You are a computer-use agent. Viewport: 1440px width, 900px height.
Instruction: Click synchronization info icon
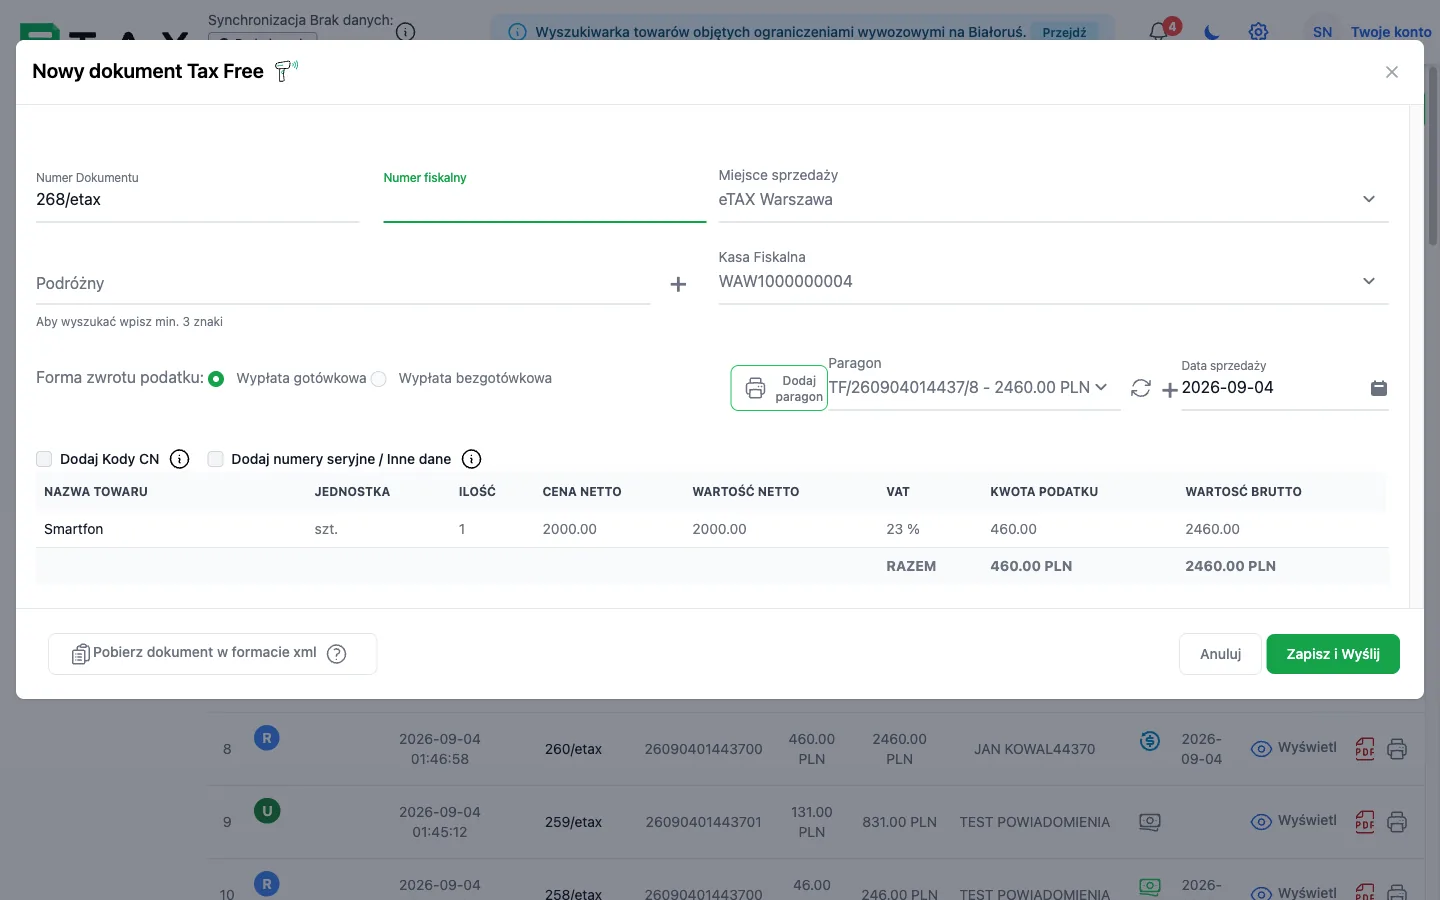pyautogui.click(x=405, y=32)
